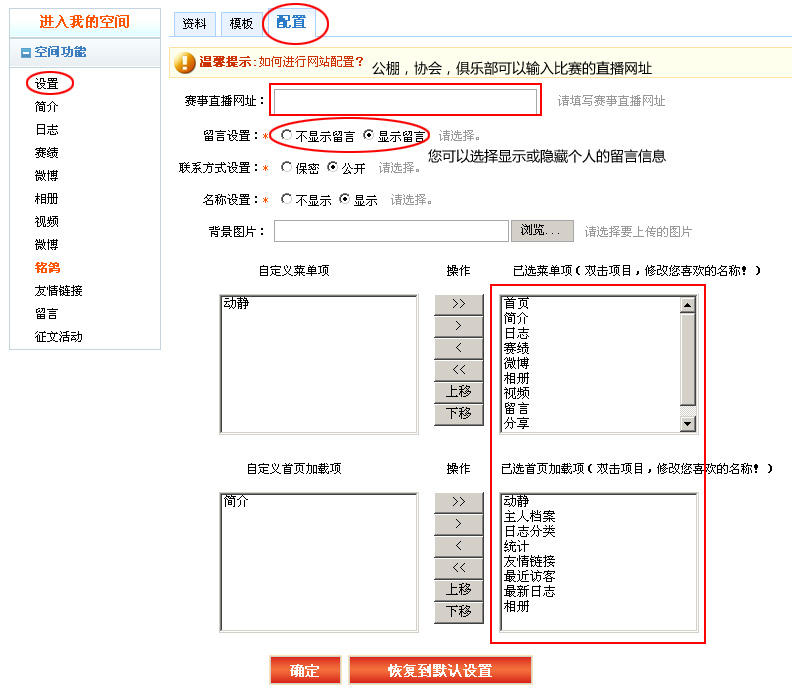Image resolution: width=792 pixels, height=693 pixels.
Task: Switch to the 资料 tab
Action: (194, 23)
